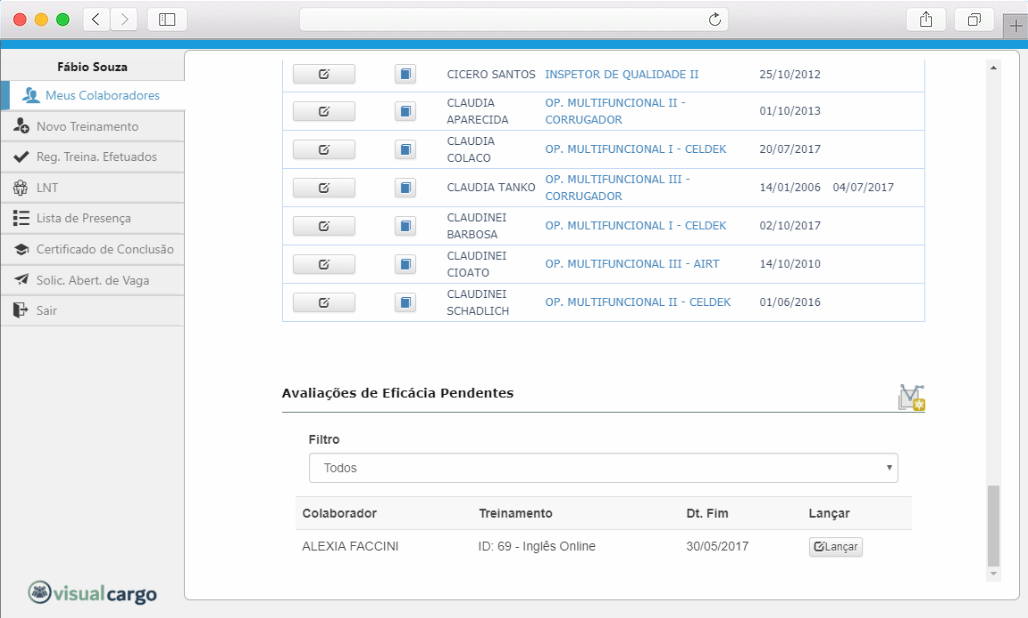This screenshot has width=1028, height=618.
Task: Select the Novo Treinamento sidebar icon
Action: [x=21, y=126]
